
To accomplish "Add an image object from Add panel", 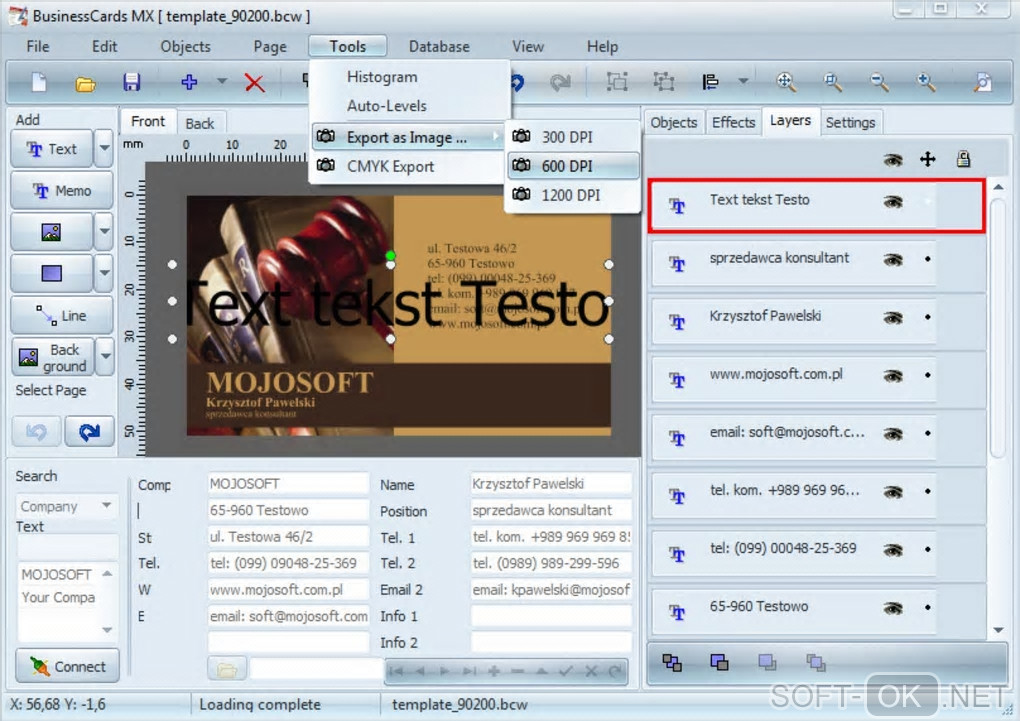I will 51,232.
